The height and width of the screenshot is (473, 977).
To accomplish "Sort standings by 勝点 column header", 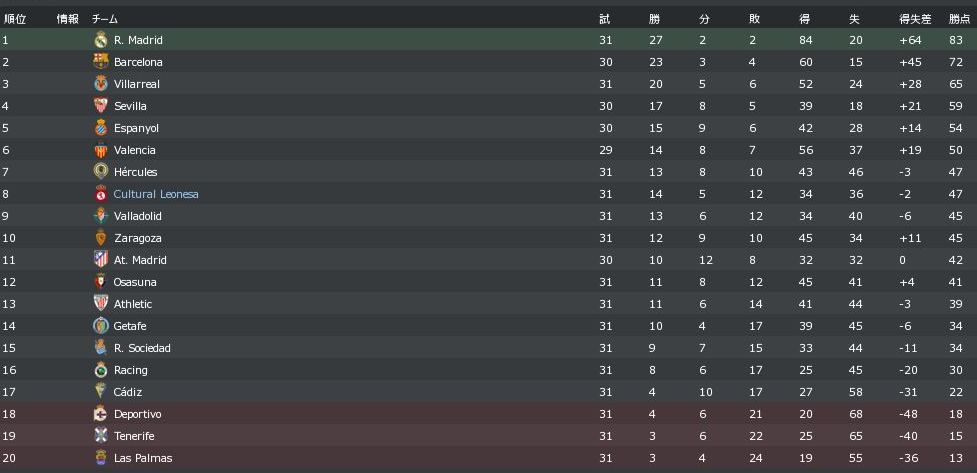I will 958,19.
